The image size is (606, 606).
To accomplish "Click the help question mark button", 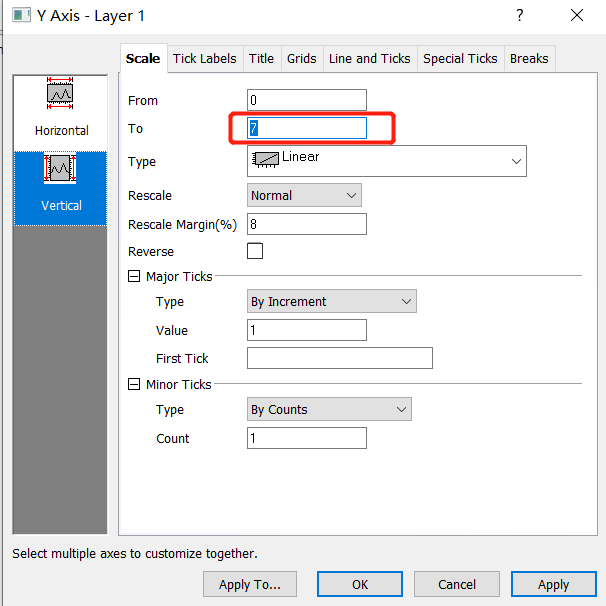I will pyautogui.click(x=519, y=15).
